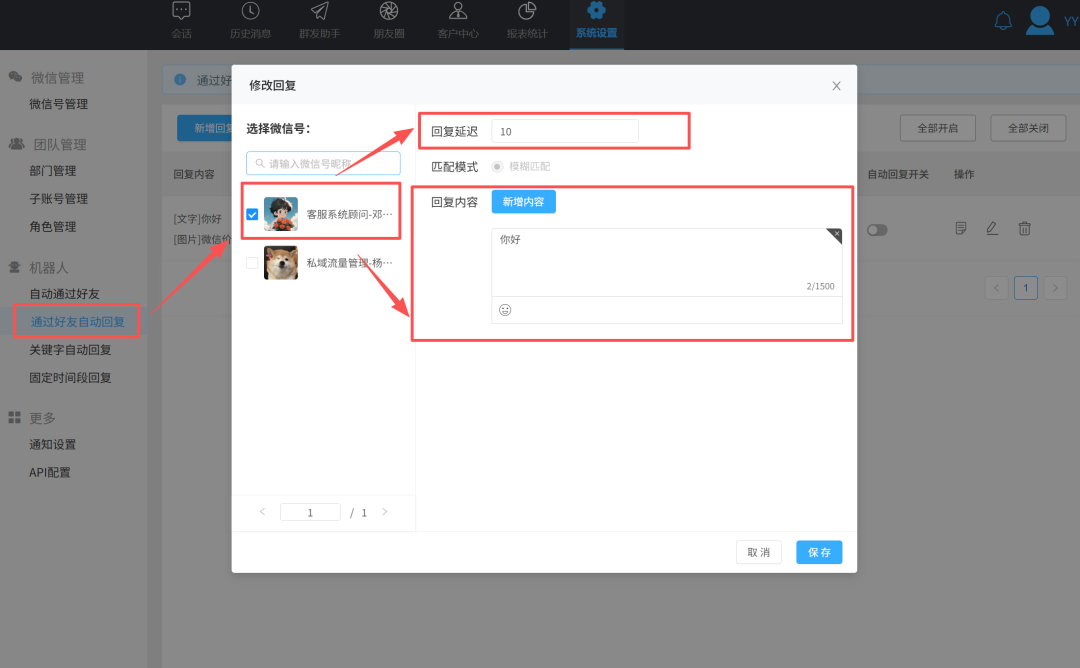
Task: Click the info icon in notice bar
Action: [180, 80]
